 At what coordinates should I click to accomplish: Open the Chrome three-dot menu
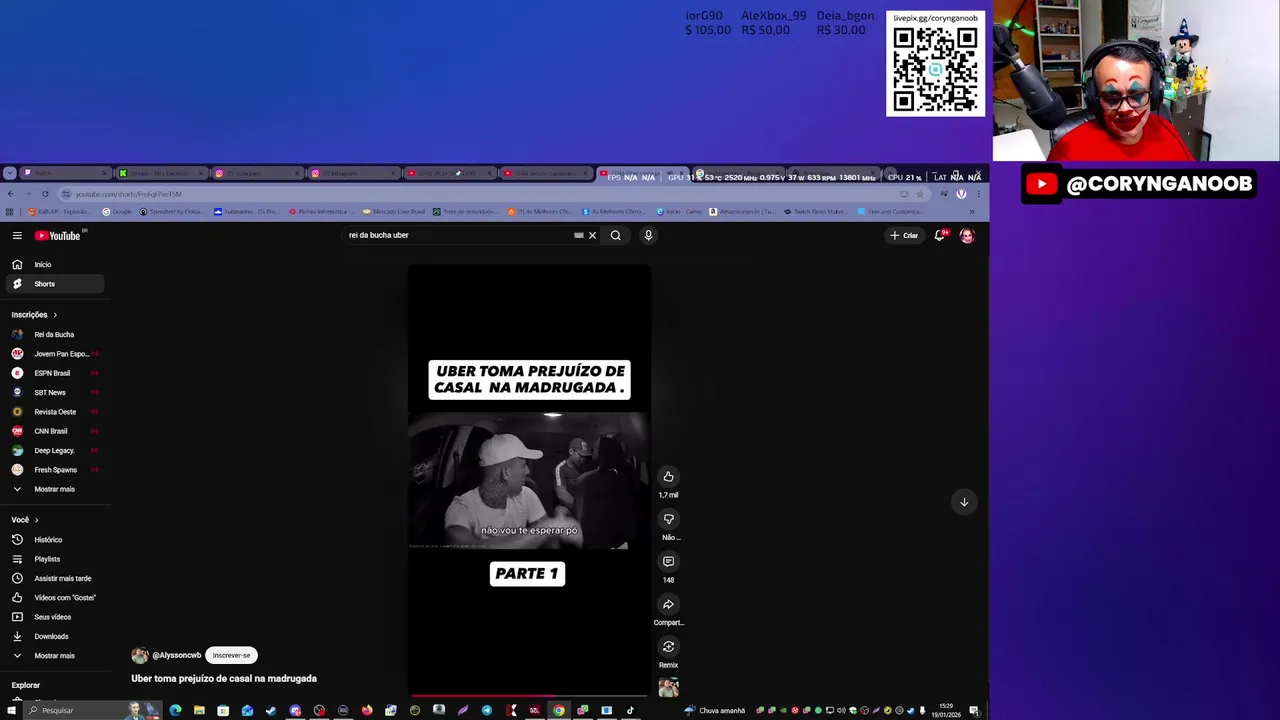pyautogui.click(x=978, y=194)
